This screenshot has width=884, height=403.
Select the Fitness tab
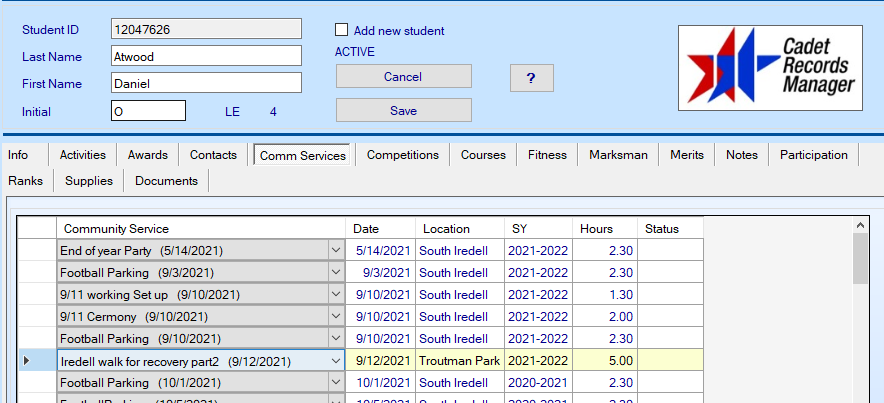[x=547, y=155]
